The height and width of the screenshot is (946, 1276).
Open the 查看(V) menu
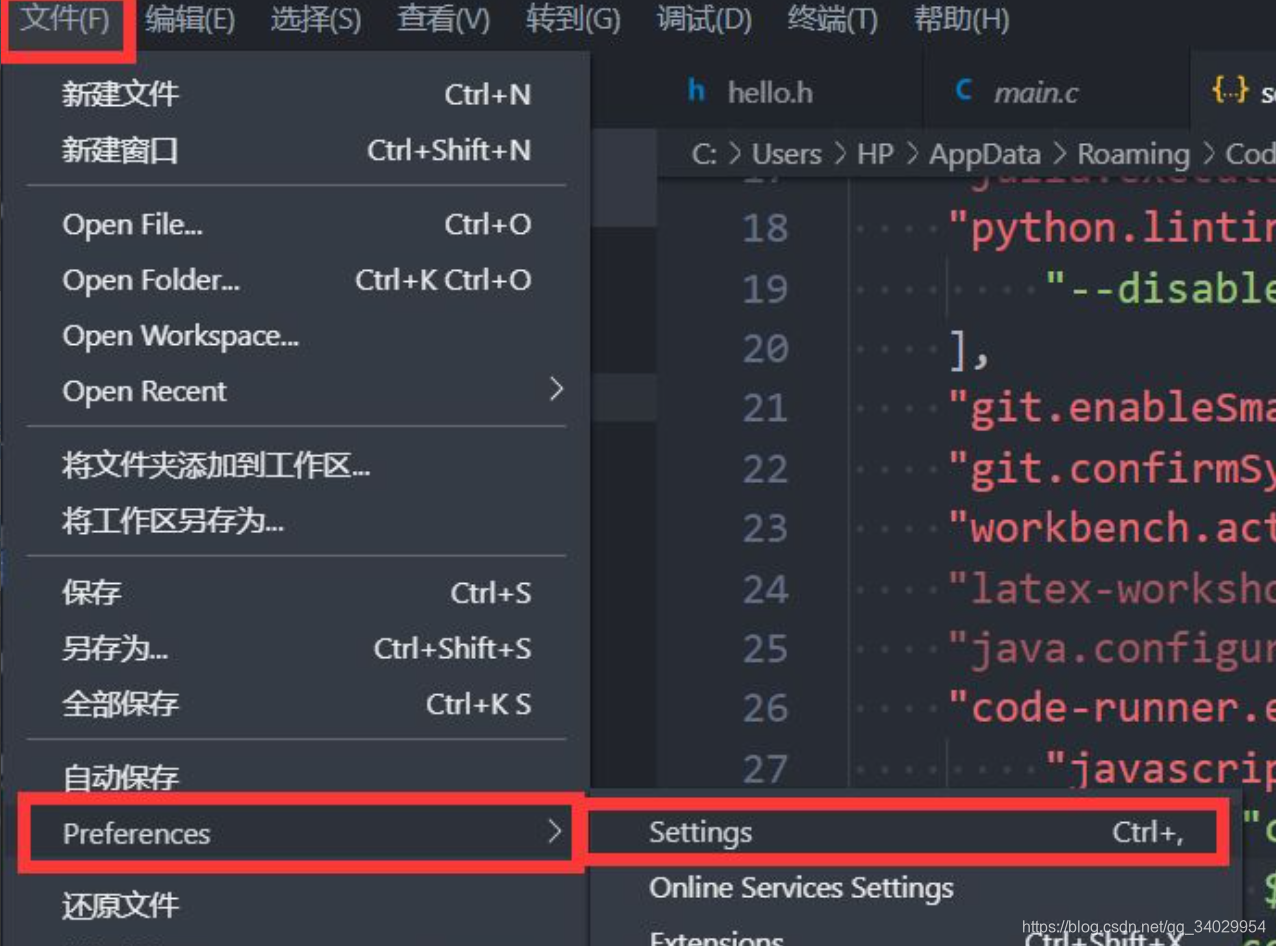(444, 19)
